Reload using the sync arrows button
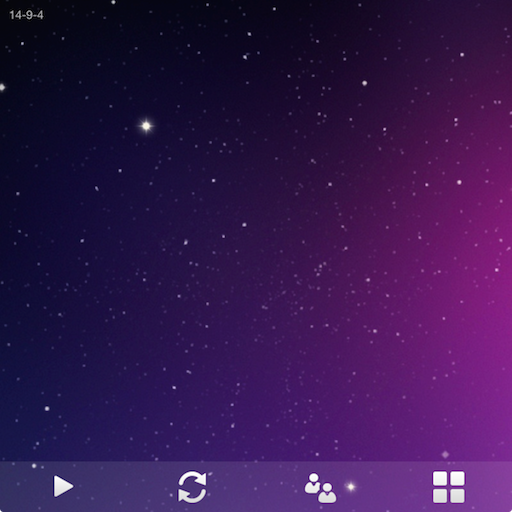This screenshot has width=512, height=512. [192, 487]
